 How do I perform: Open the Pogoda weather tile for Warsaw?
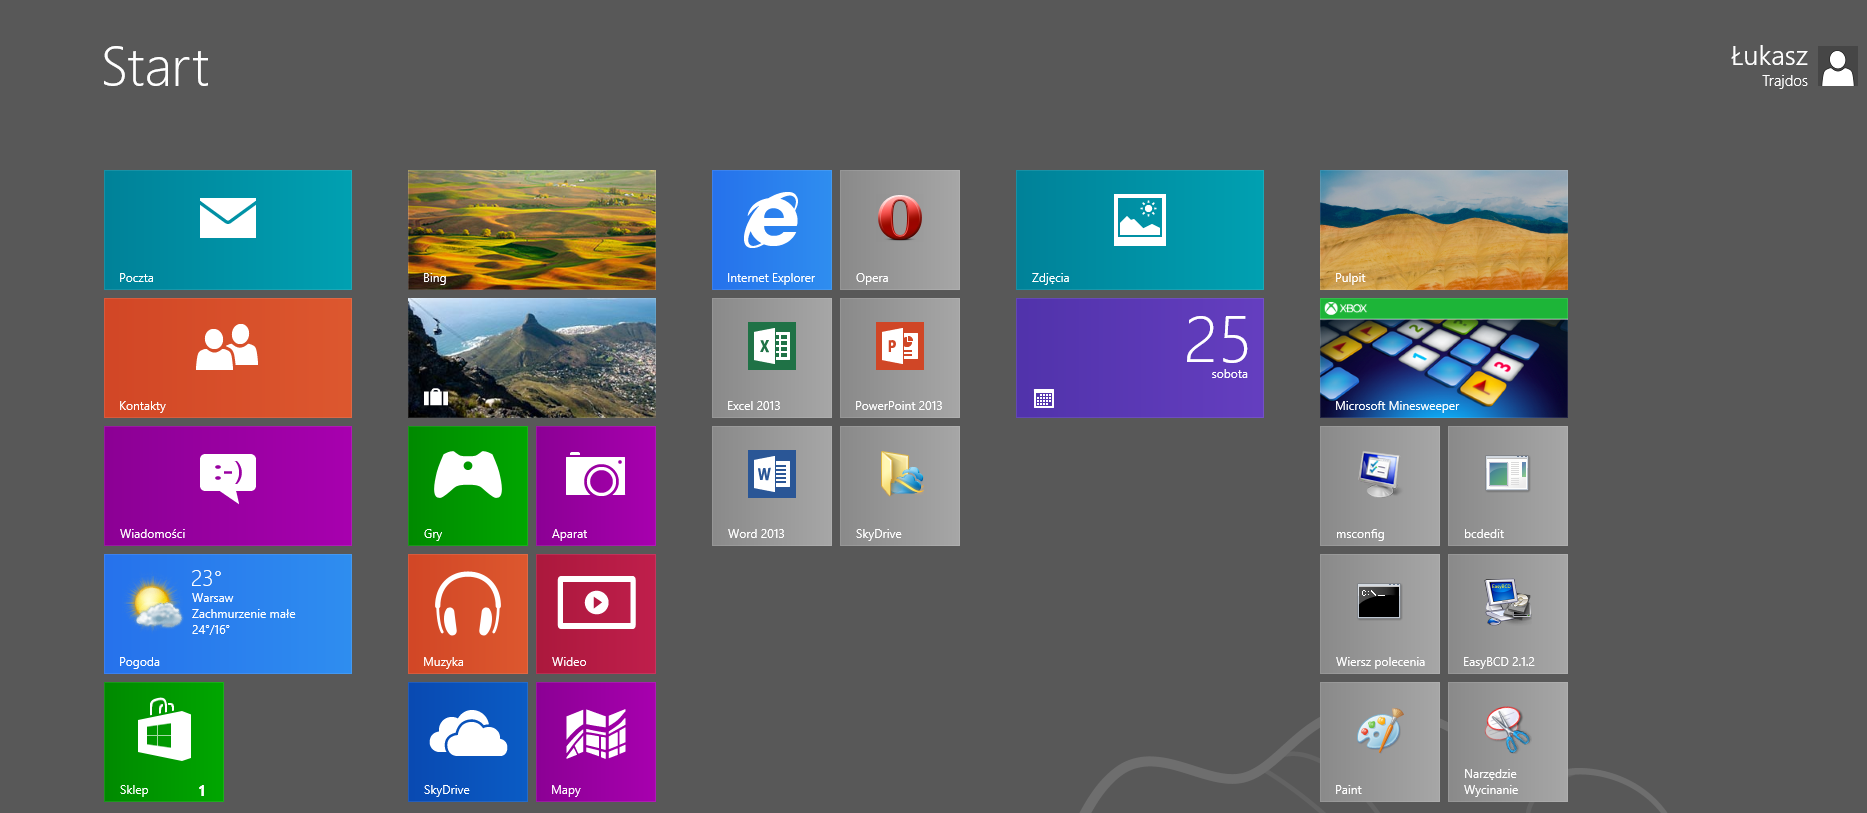[228, 614]
